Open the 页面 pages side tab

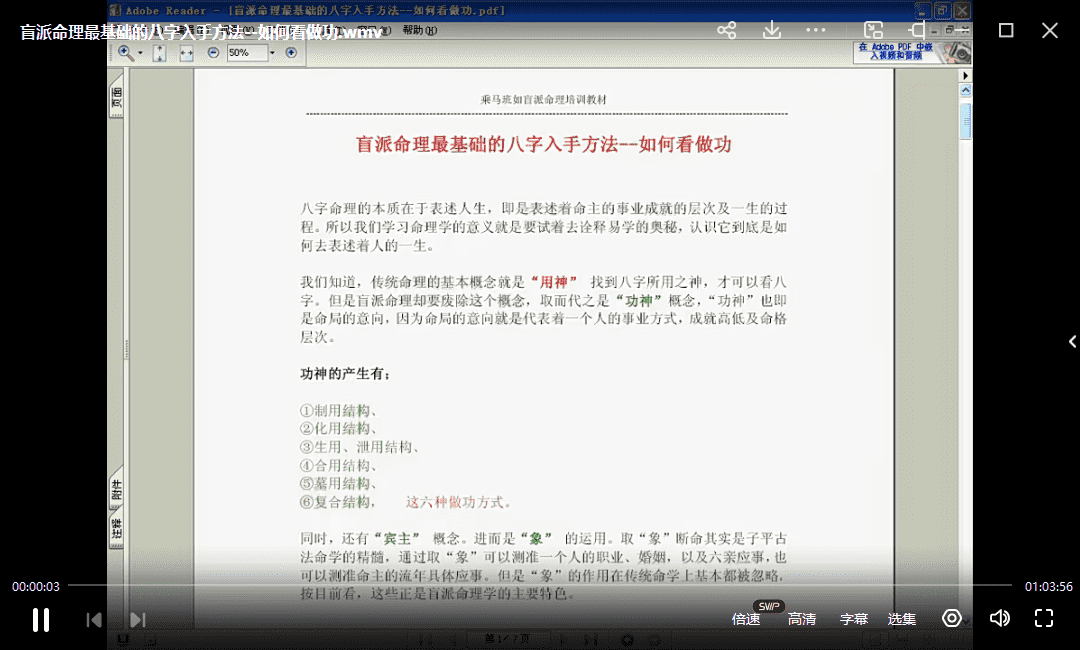click(x=117, y=99)
